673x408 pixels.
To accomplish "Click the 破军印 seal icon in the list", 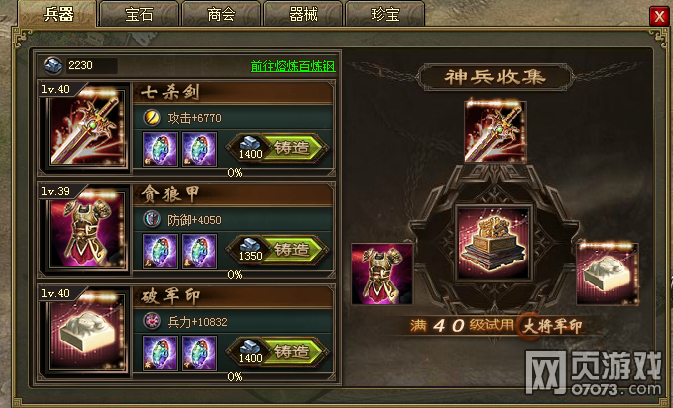I will (x=87, y=332).
